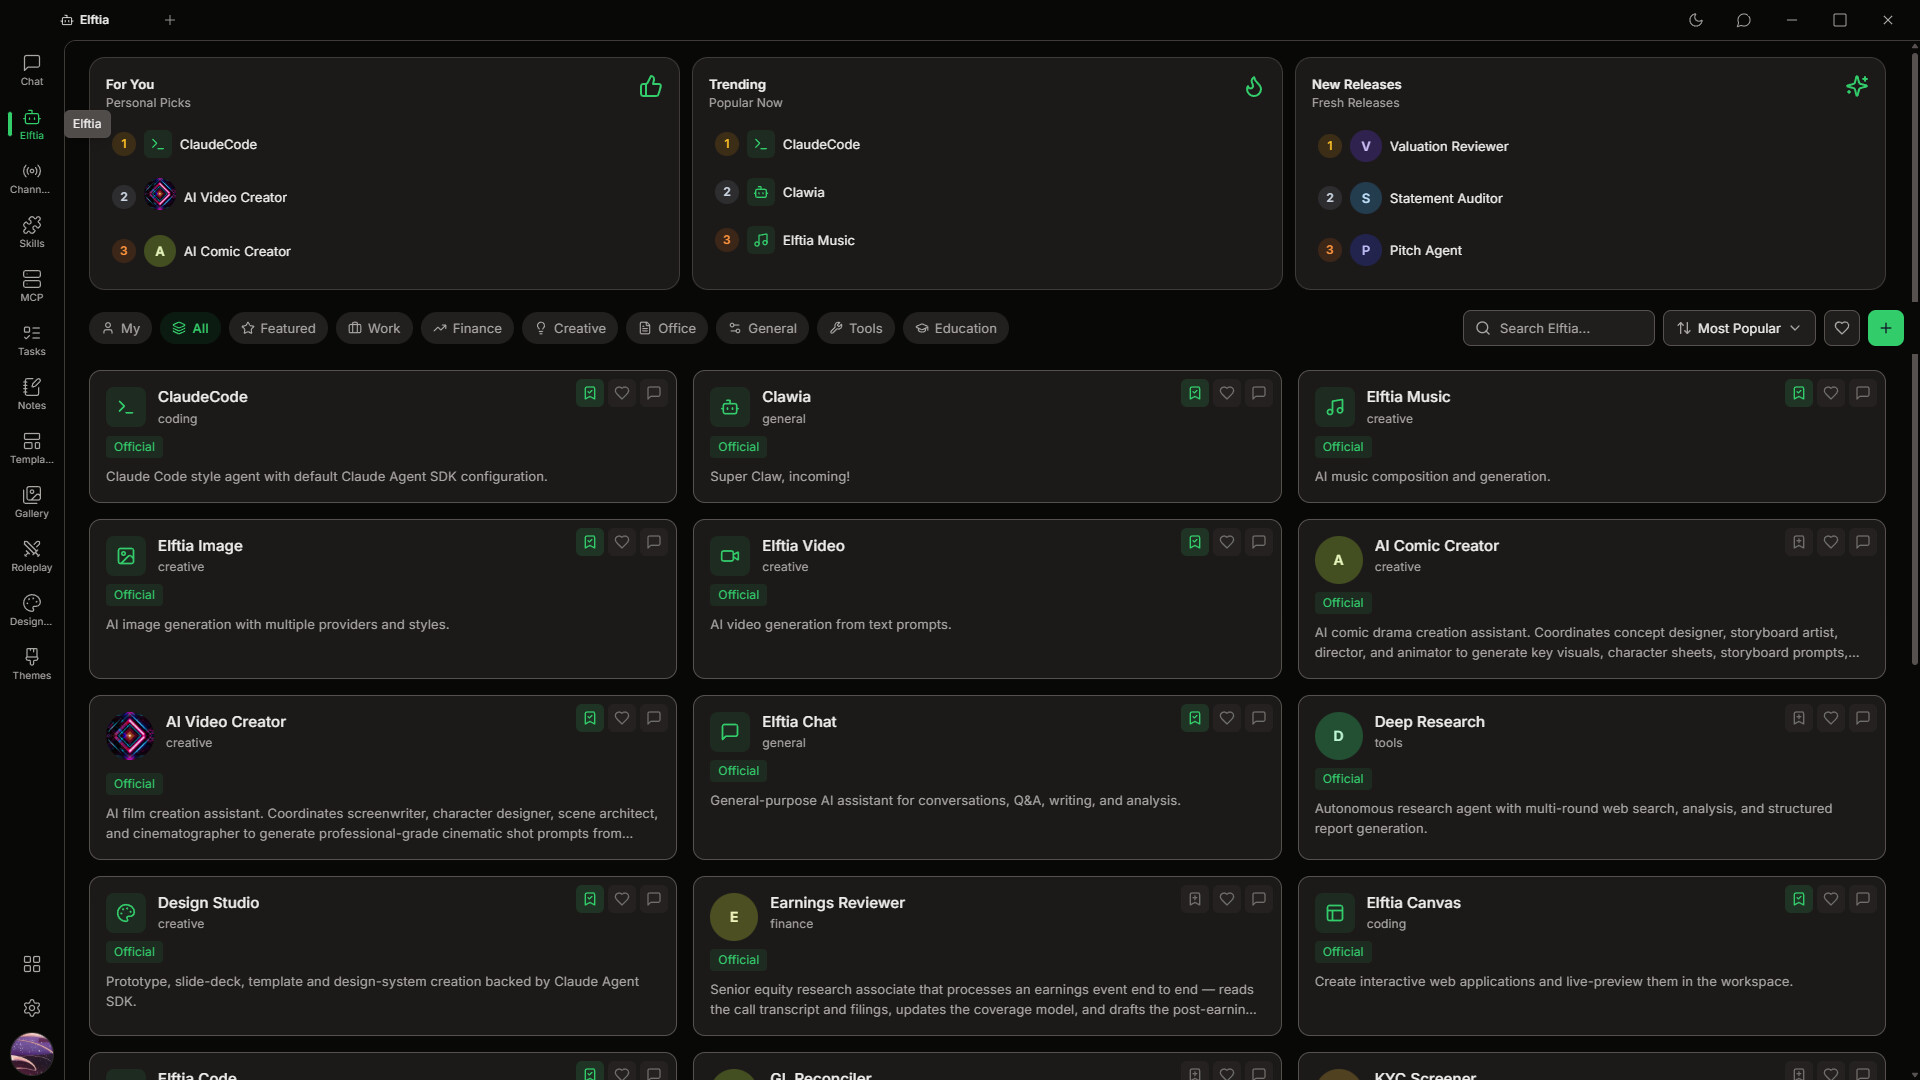
Task: Open comments on Elftia Image card
Action: (x=654, y=542)
